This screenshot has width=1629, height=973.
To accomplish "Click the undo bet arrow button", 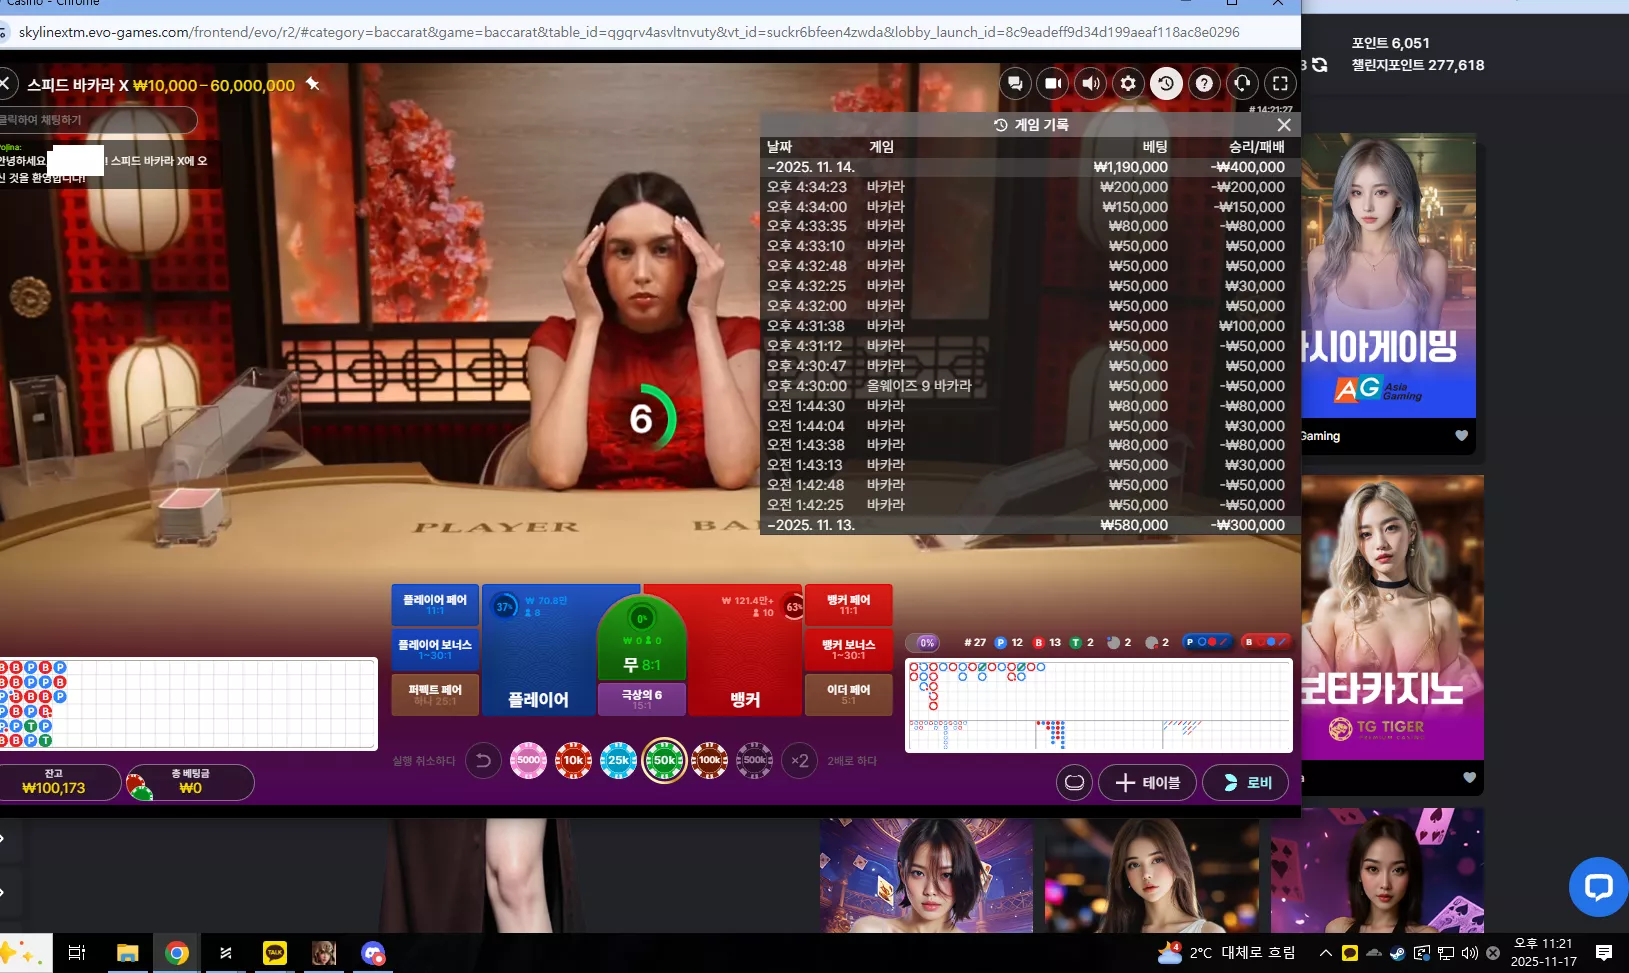I will coord(483,761).
